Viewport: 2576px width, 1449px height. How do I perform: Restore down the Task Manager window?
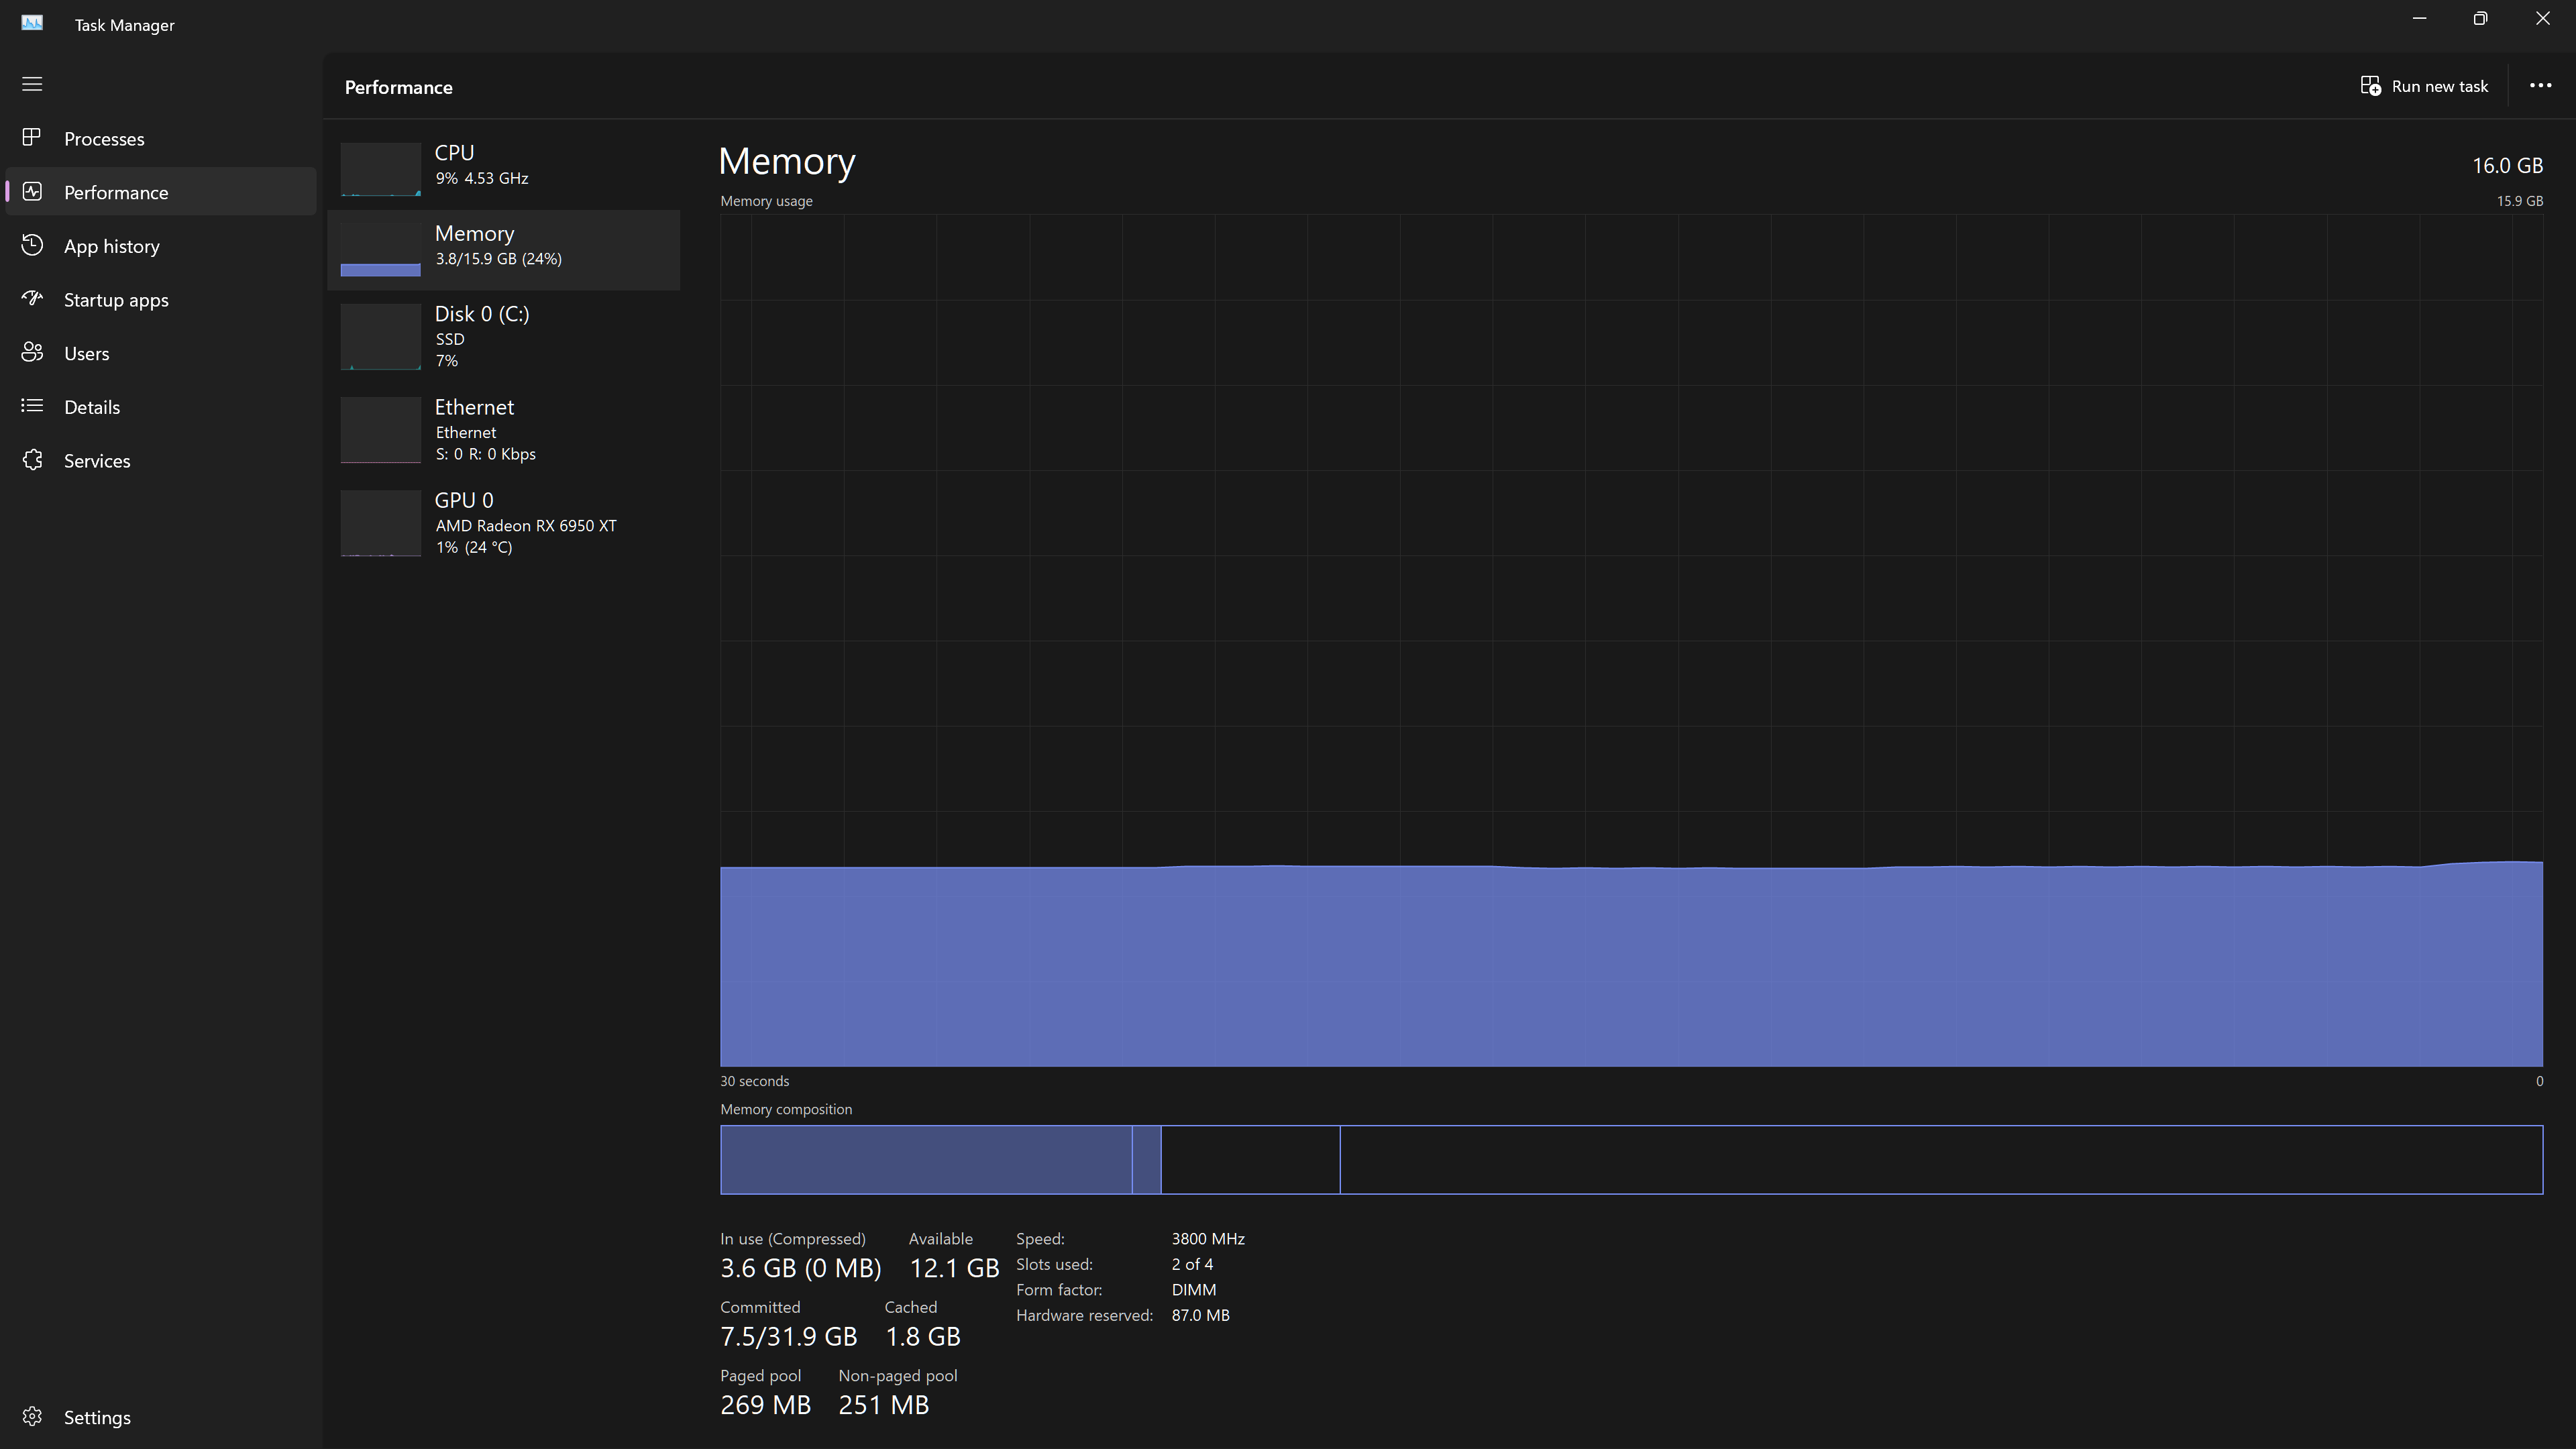tap(2480, 19)
